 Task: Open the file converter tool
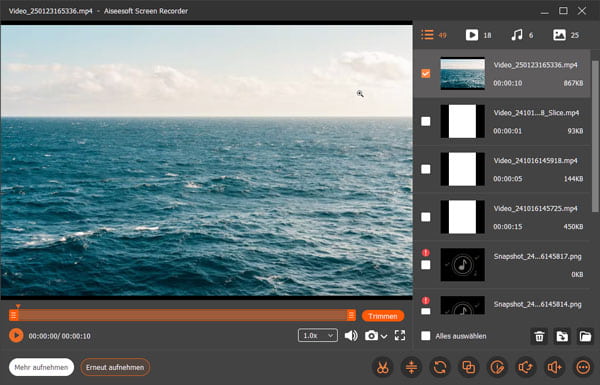[x=440, y=367]
